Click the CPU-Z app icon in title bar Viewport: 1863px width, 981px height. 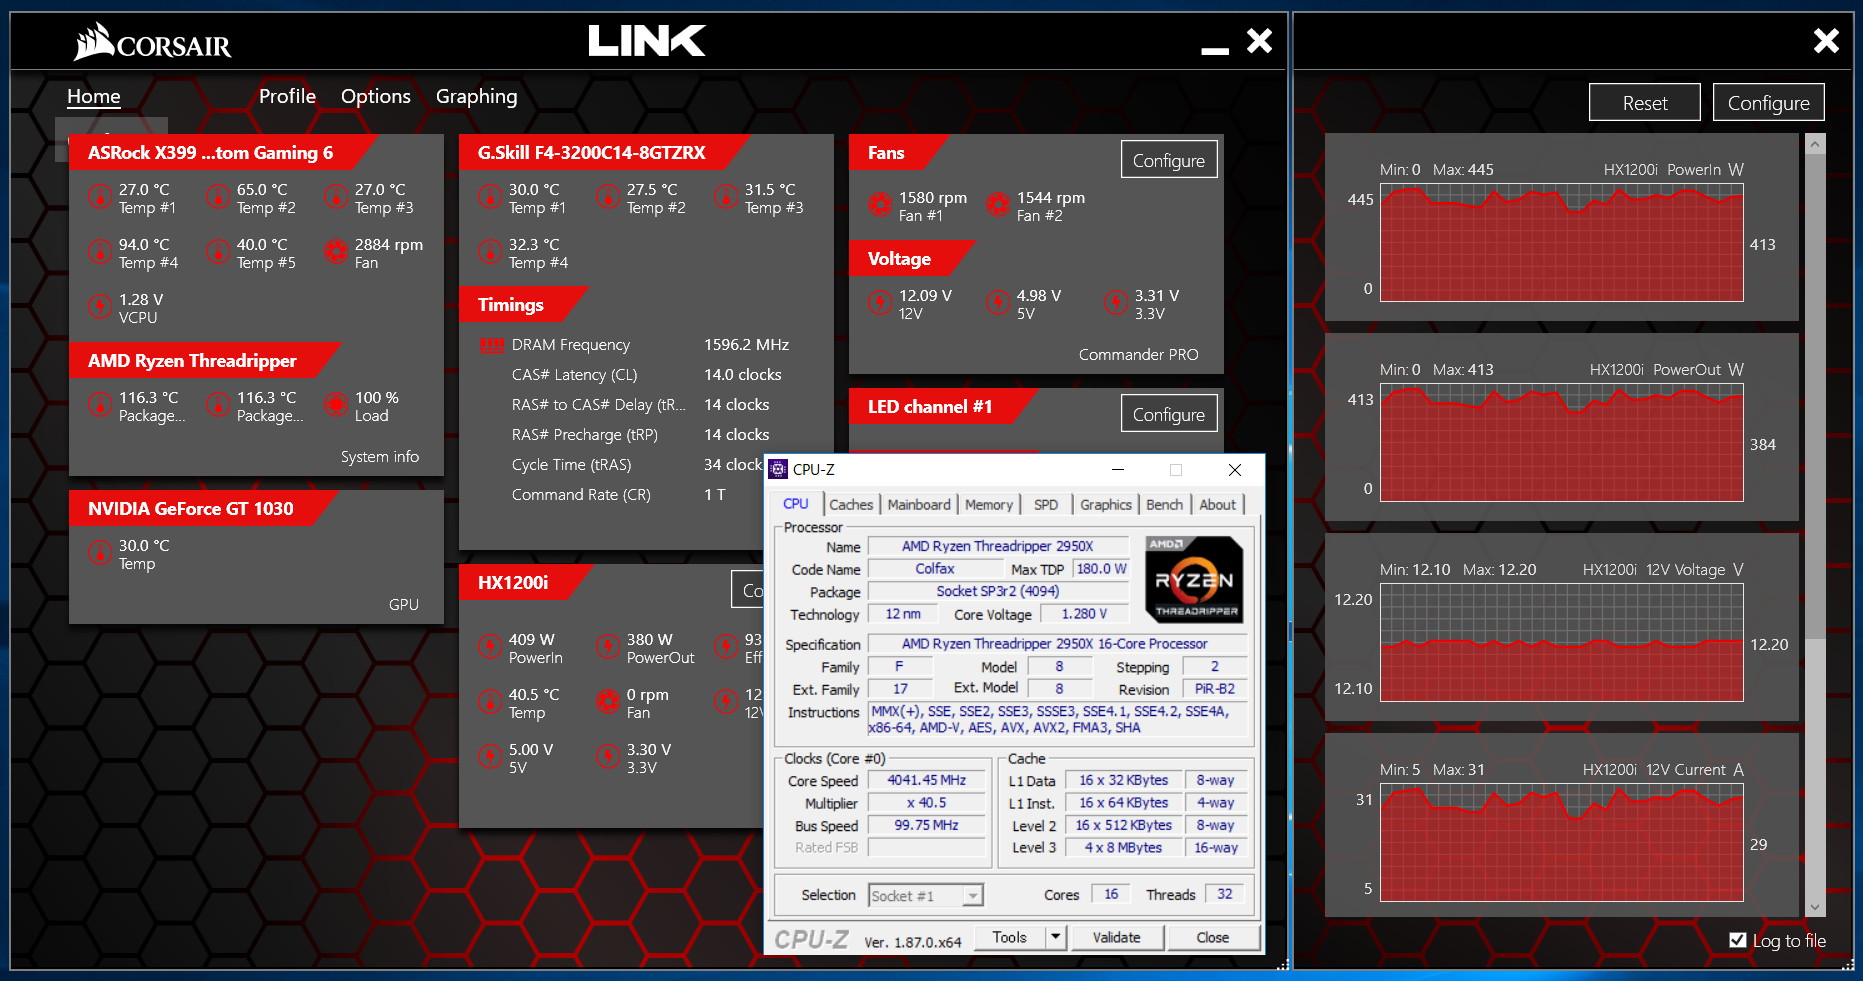coord(778,470)
